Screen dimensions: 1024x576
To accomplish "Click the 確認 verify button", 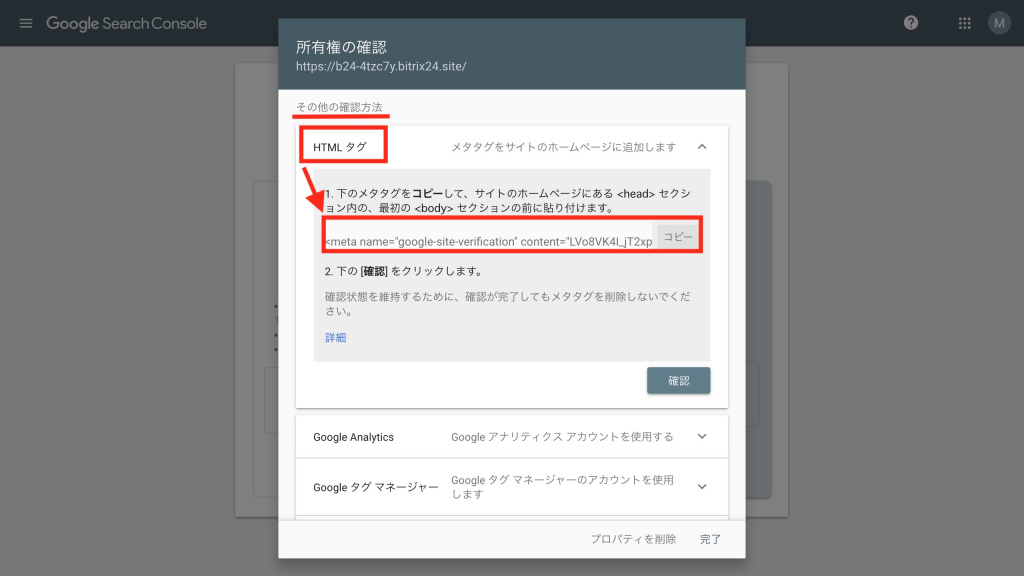I will coord(679,381).
